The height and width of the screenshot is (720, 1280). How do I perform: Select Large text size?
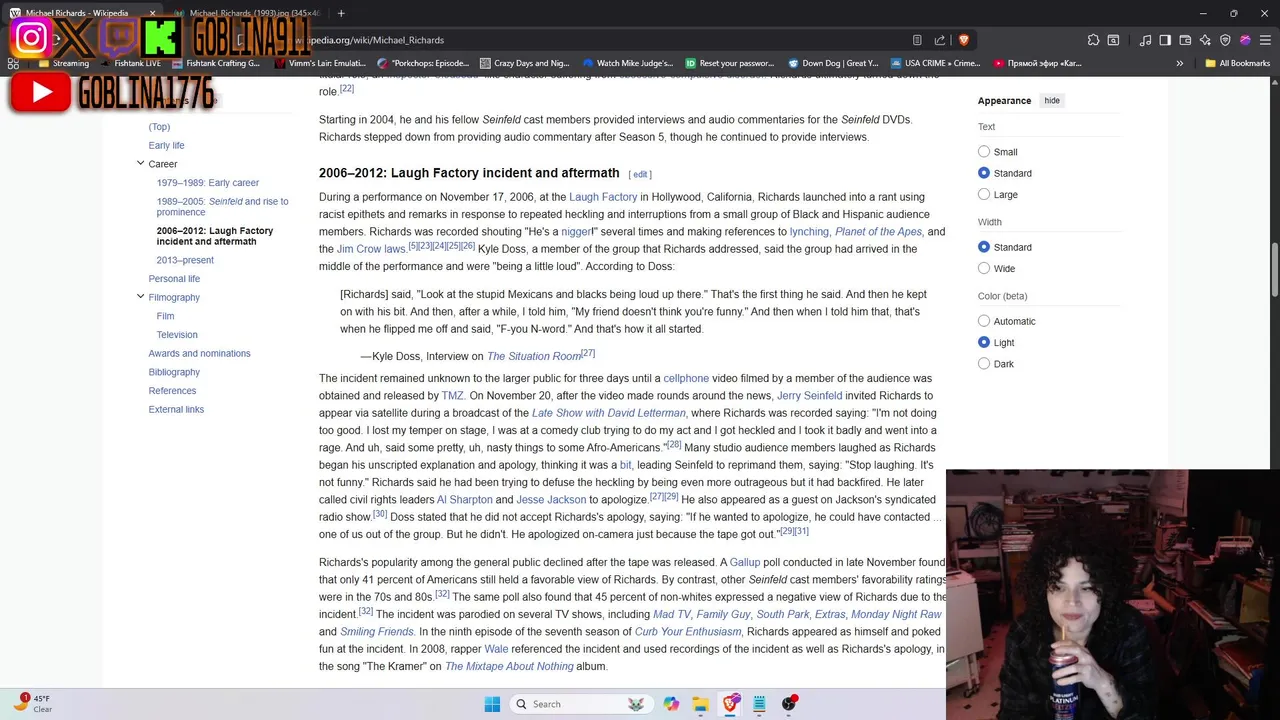pyautogui.click(x=984, y=194)
